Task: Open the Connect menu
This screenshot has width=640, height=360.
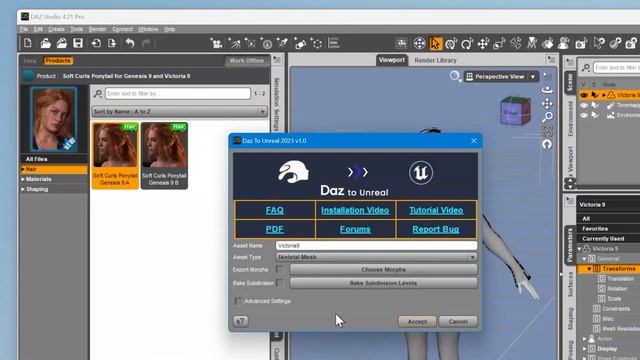Action: (122, 29)
